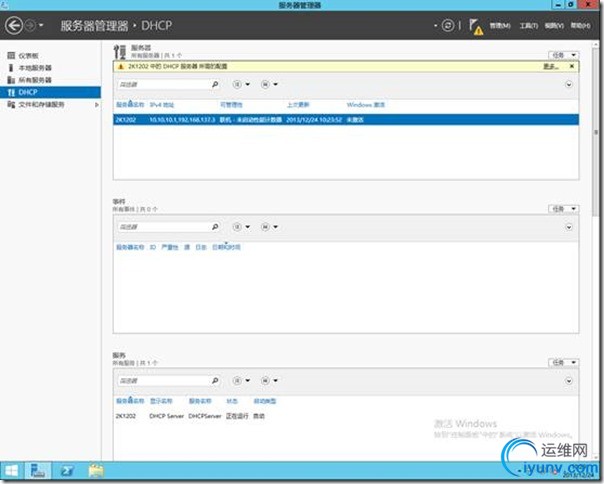The width and height of the screenshot is (604, 484).
Task: Open PowerShell from the taskbar
Action: click(x=67, y=471)
